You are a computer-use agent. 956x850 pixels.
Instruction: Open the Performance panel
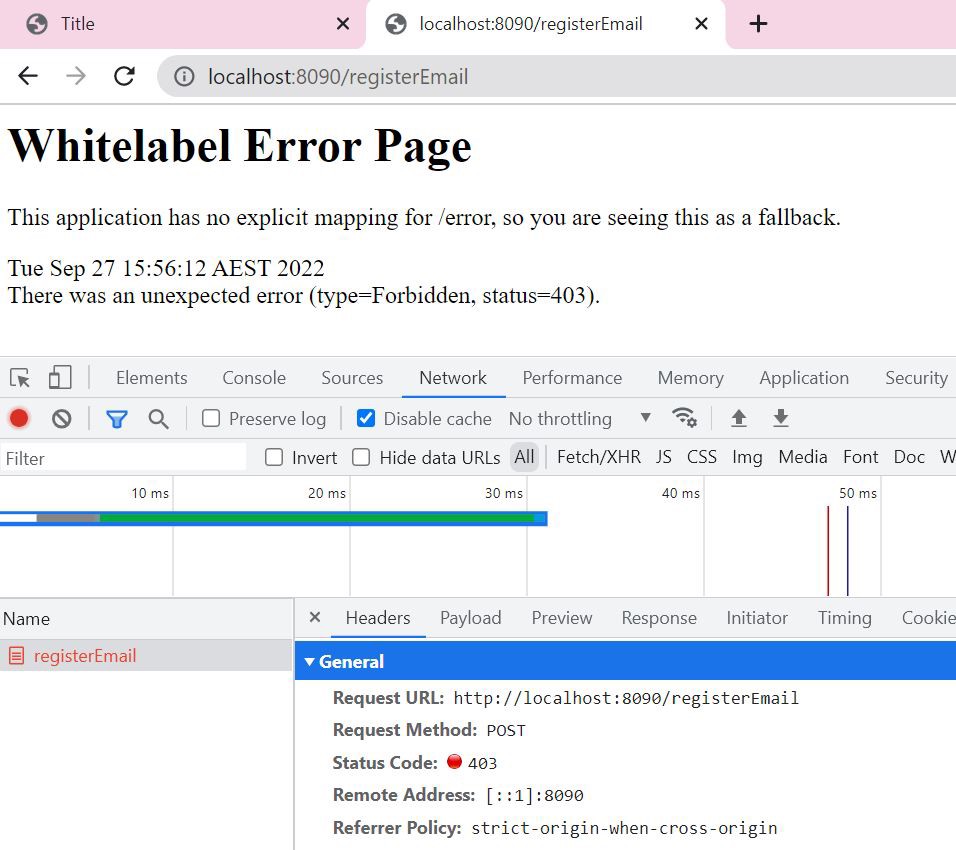pos(573,378)
